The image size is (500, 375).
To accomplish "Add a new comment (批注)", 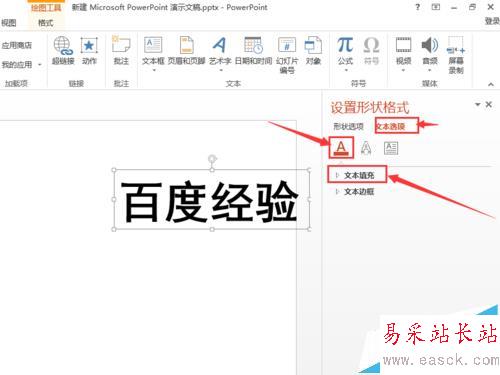I will tap(121, 50).
